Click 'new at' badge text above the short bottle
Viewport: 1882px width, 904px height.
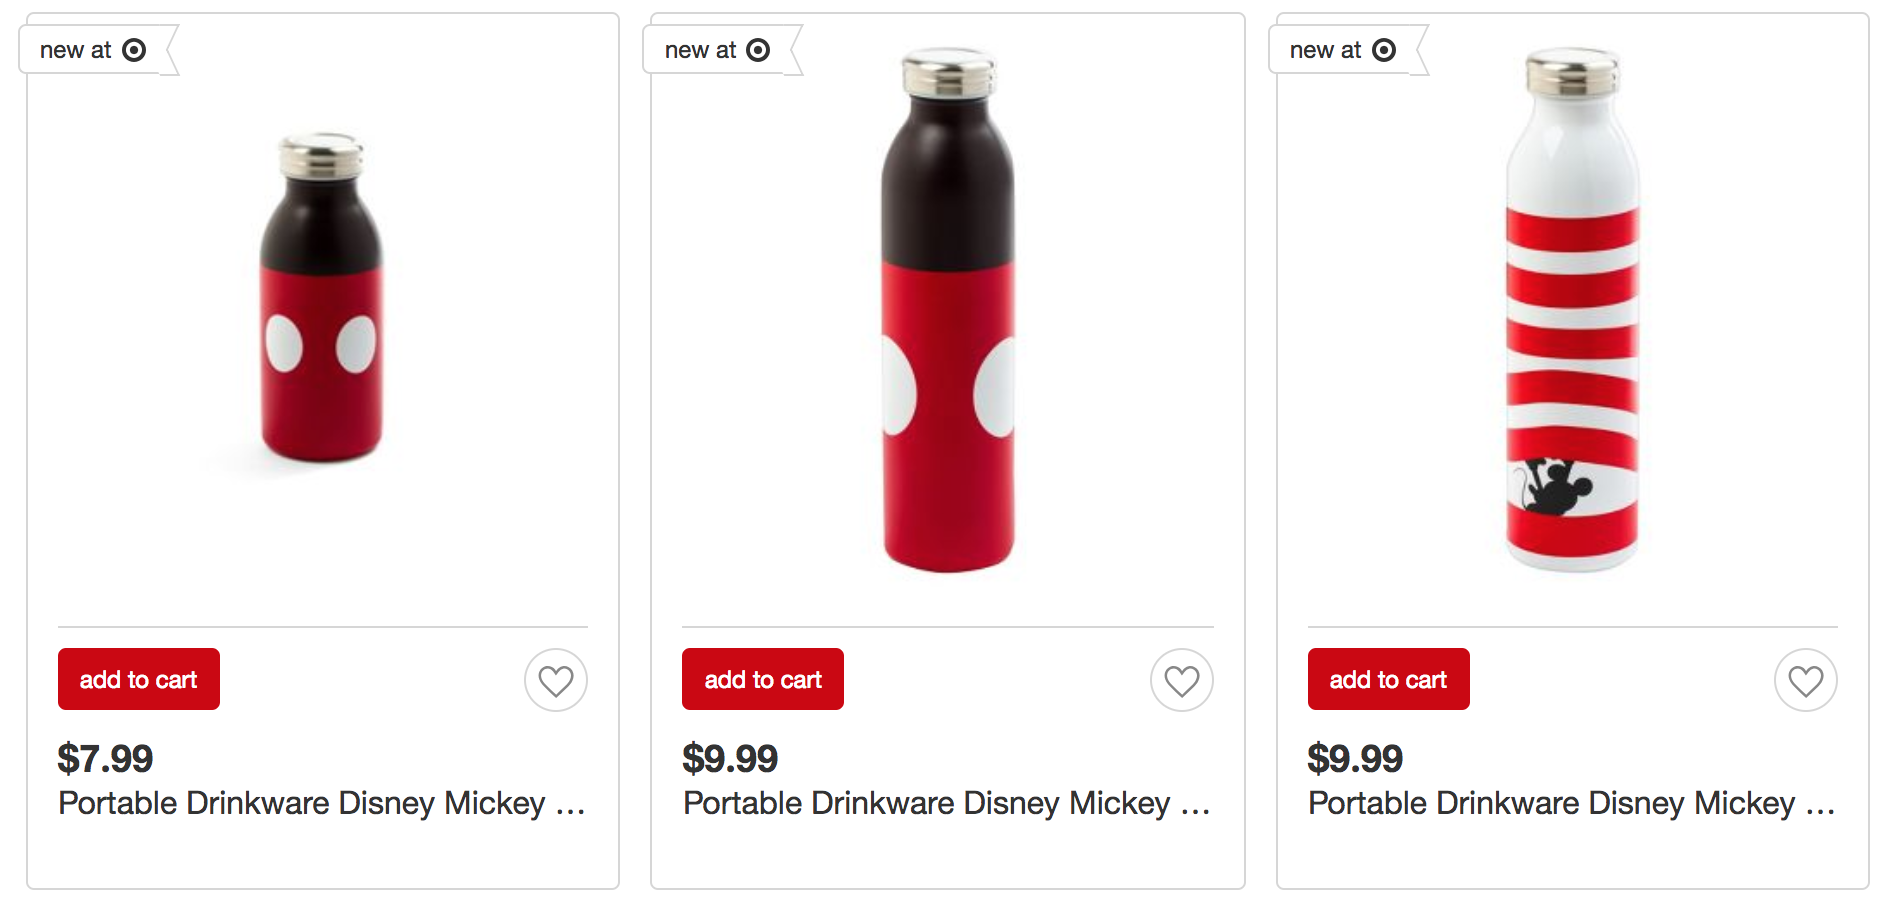tap(75, 50)
